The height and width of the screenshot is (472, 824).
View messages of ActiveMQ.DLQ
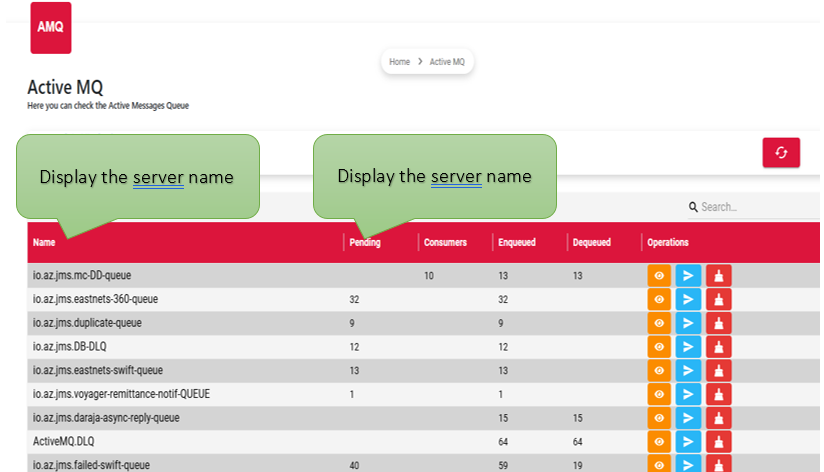(x=659, y=442)
